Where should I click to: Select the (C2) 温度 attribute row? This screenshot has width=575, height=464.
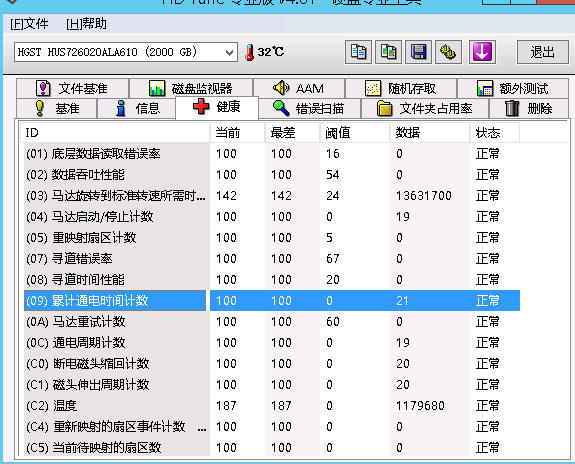272,406
